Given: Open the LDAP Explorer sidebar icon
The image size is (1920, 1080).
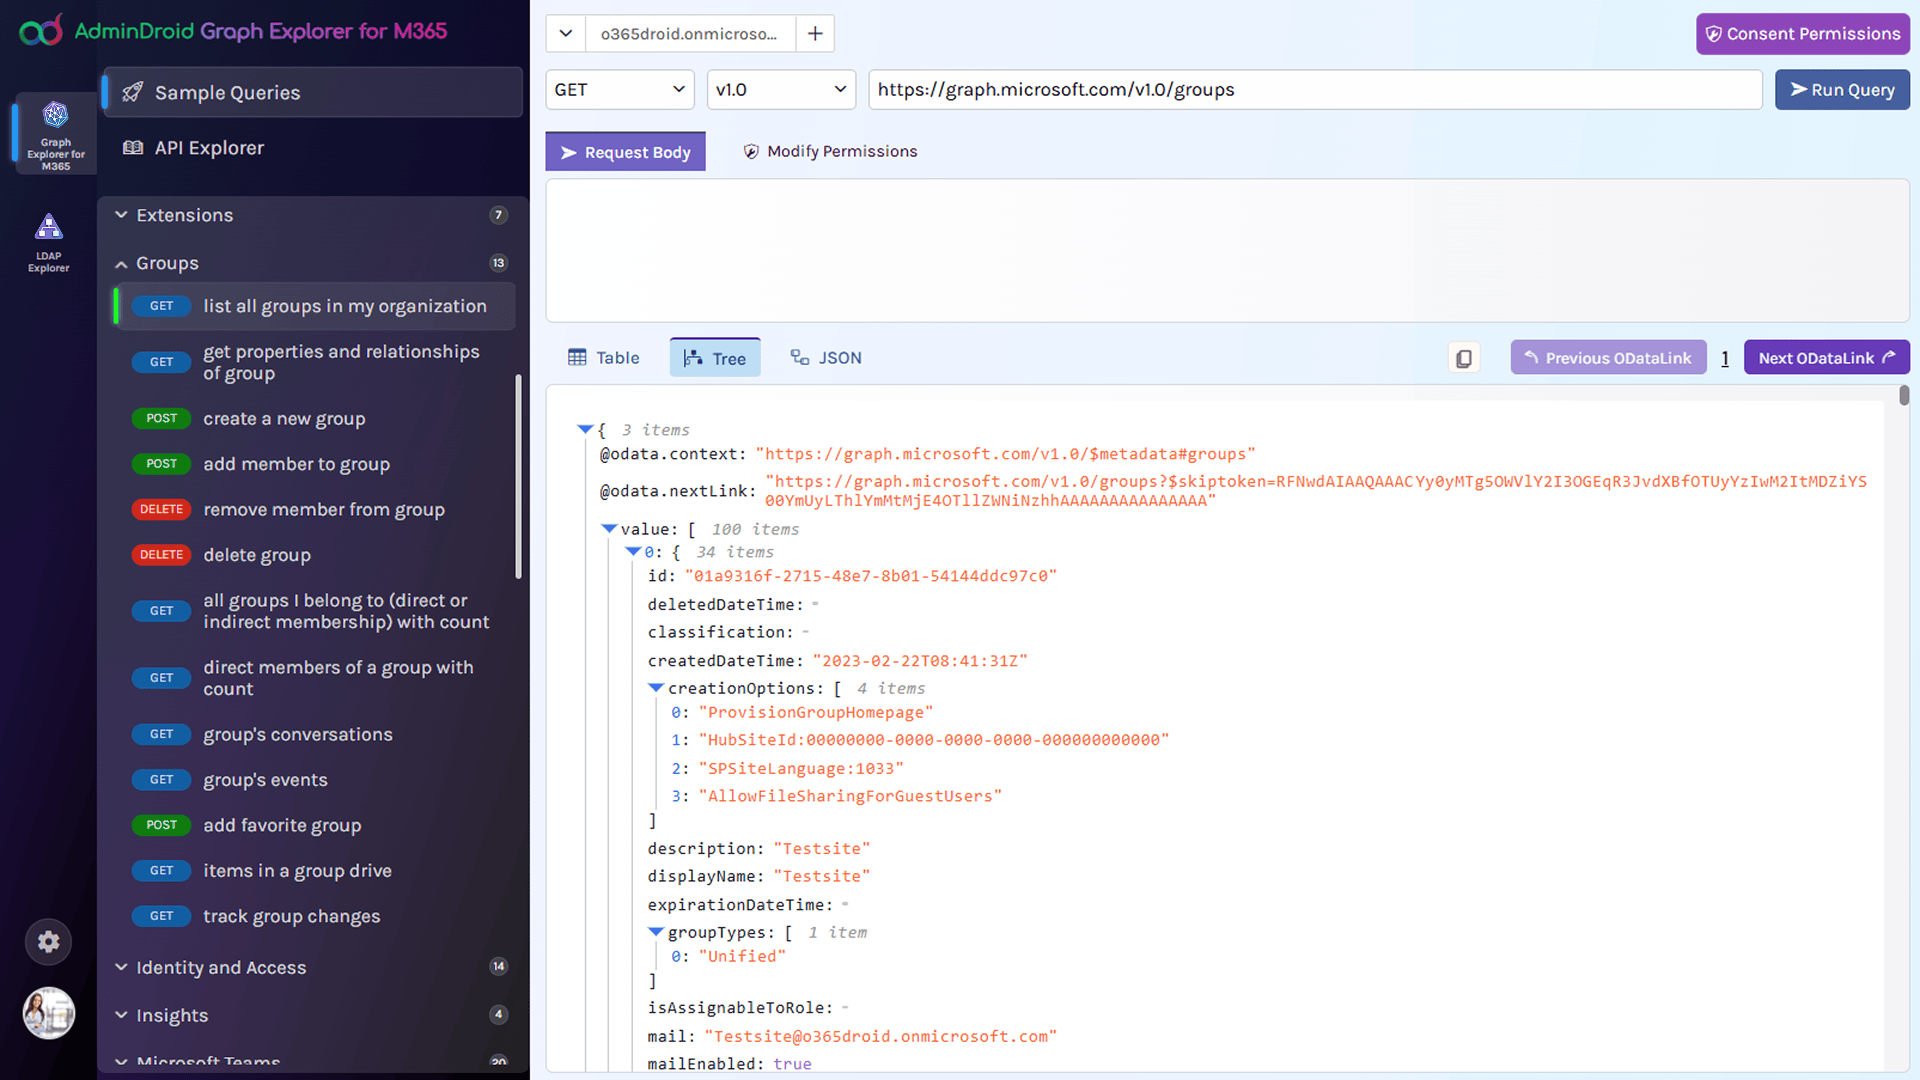Looking at the screenshot, I should (x=48, y=242).
